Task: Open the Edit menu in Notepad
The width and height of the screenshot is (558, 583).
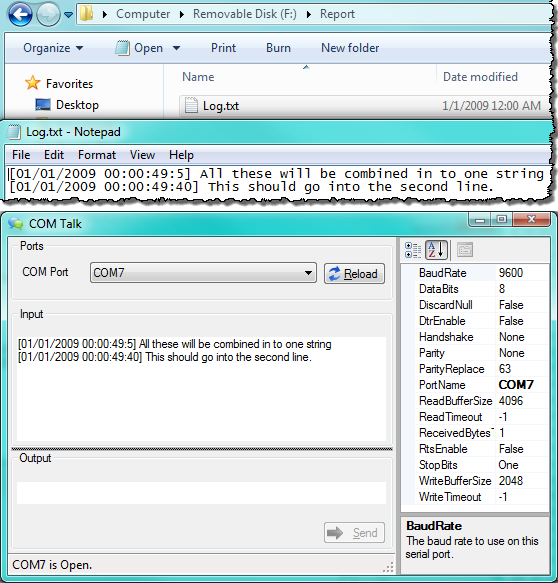Action: (54, 155)
